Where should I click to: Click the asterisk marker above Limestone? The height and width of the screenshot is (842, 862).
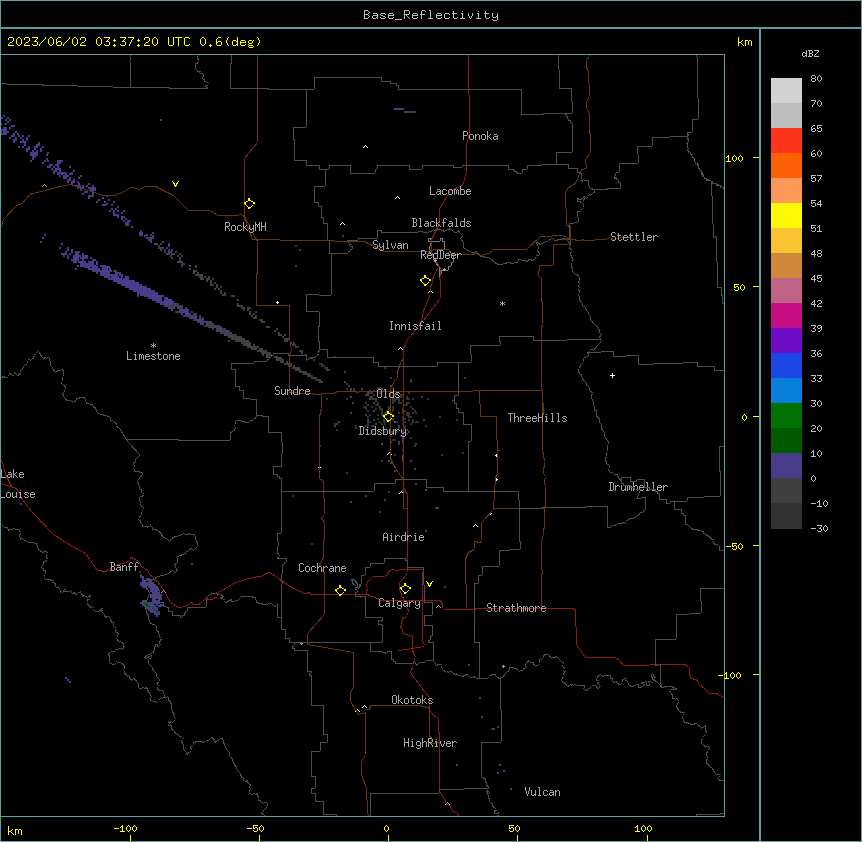click(153, 345)
